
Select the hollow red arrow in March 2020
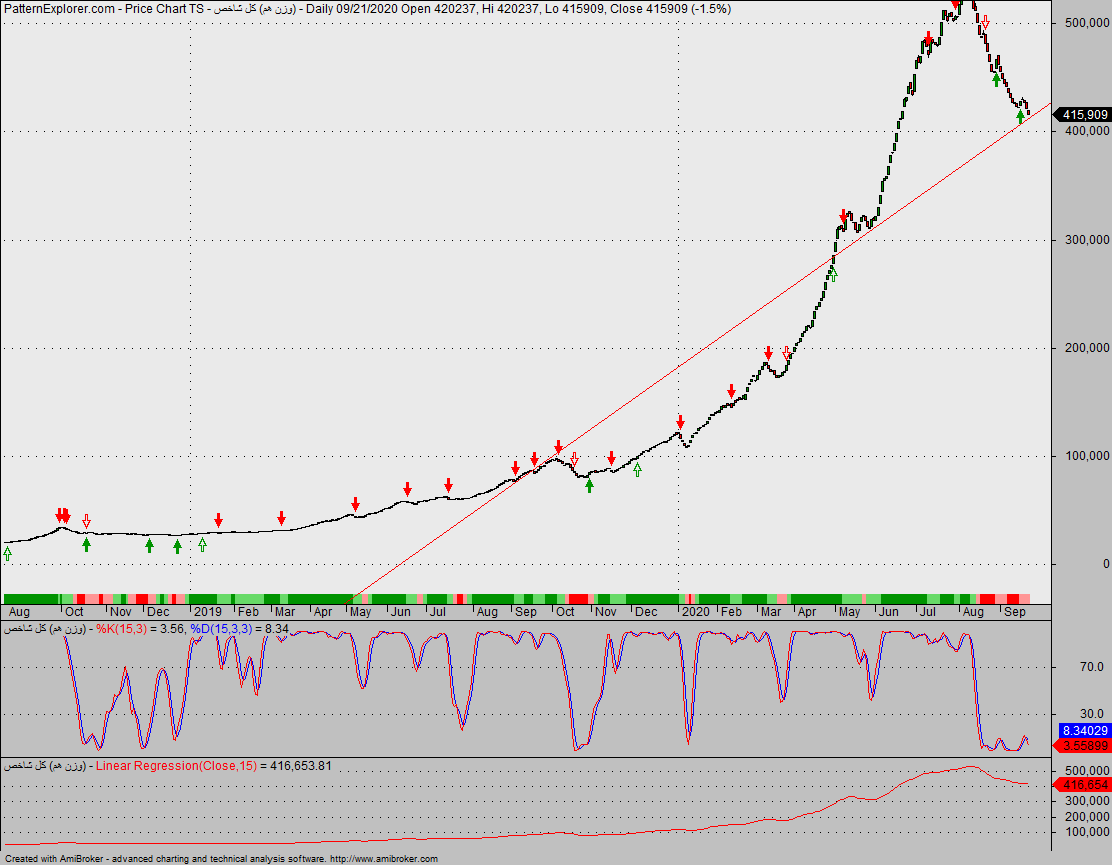(x=786, y=353)
